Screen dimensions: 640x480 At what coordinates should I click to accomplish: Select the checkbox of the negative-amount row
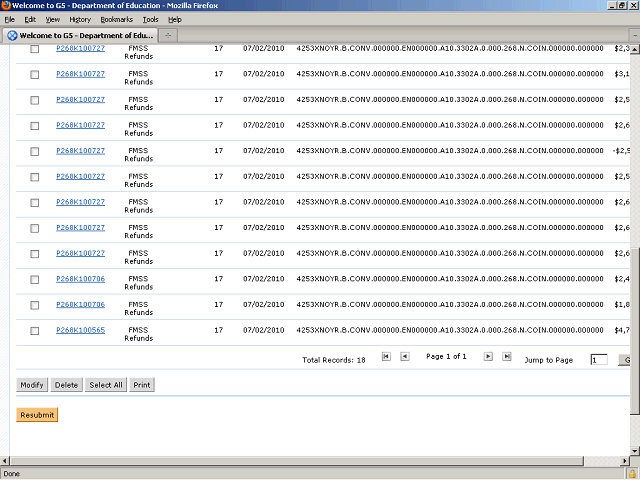35,151
